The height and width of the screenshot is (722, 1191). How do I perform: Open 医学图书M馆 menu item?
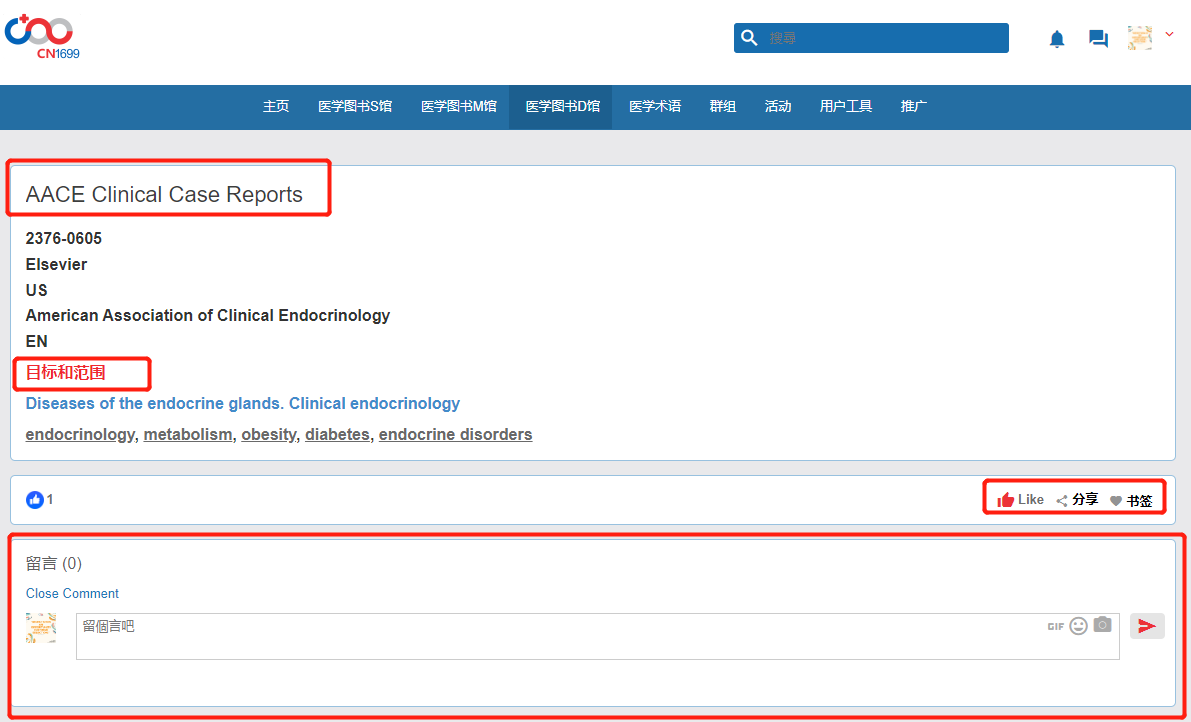459,106
